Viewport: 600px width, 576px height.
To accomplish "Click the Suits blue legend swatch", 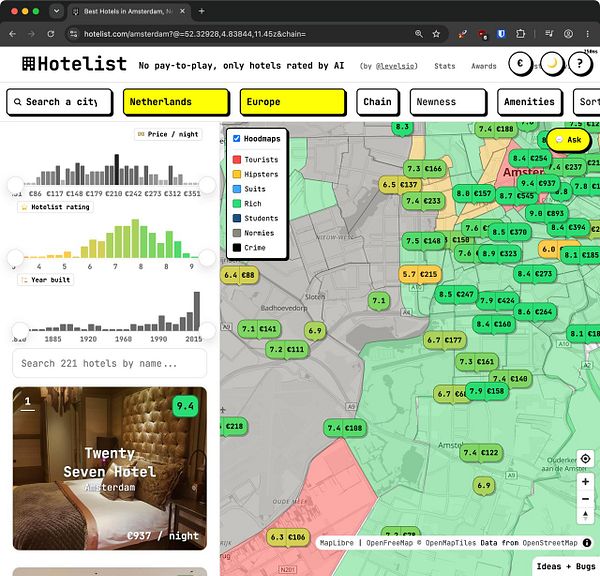I will tap(237, 189).
